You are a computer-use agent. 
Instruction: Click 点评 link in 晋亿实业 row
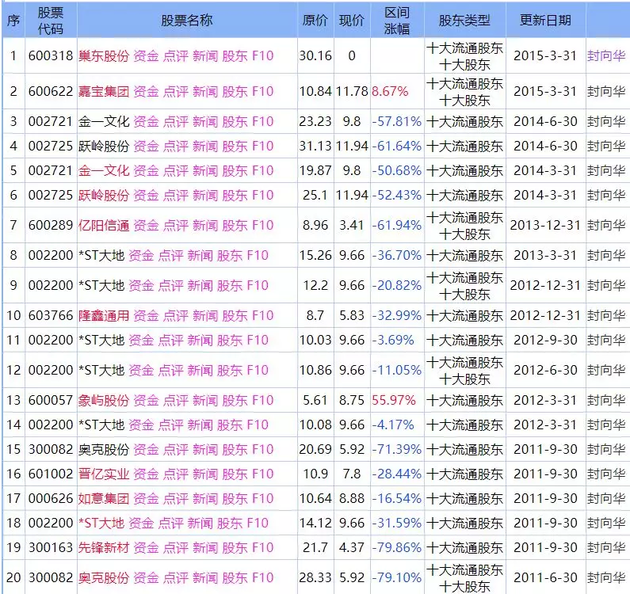[176, 474]
